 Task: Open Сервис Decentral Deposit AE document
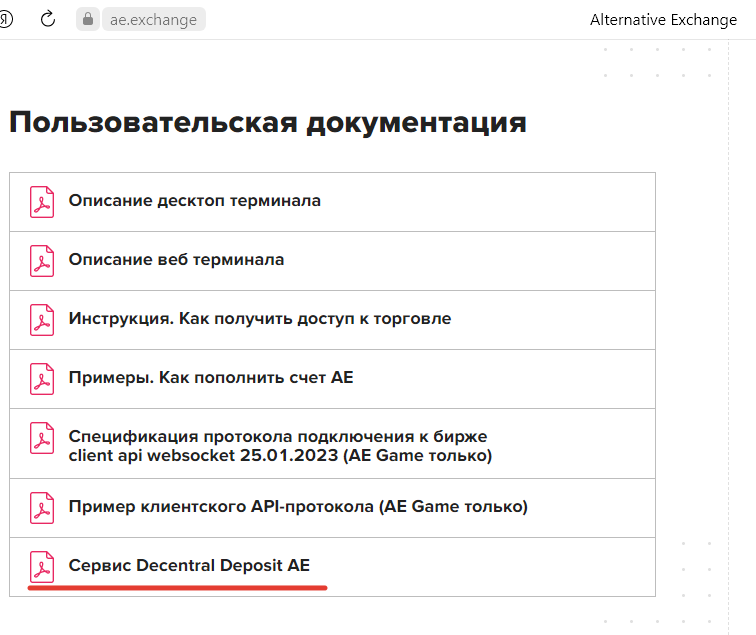click(189, 566)
